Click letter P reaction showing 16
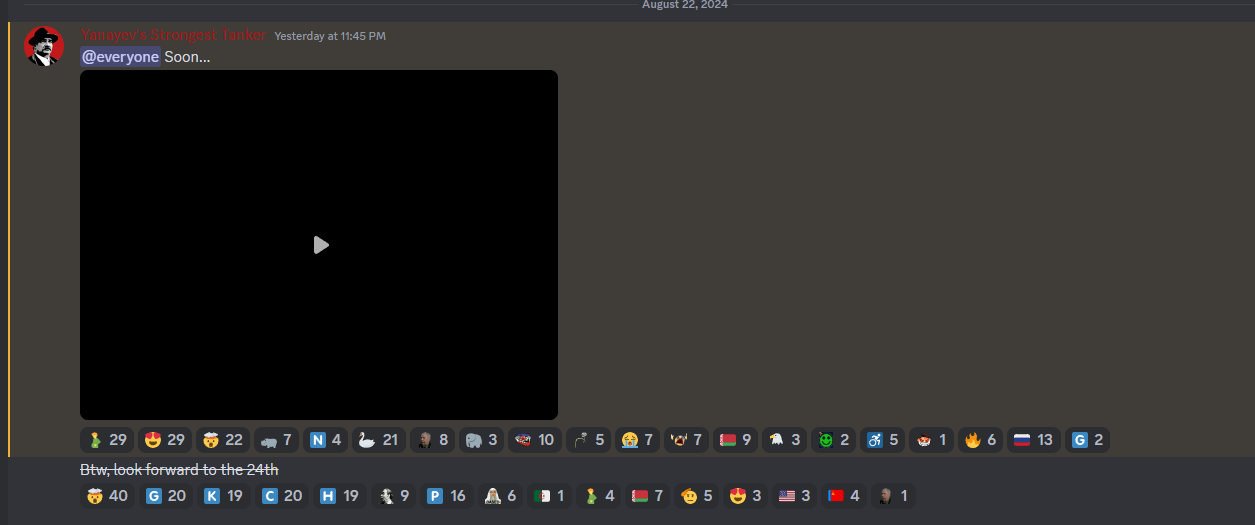The width and height of the screenshot is (1255, 525). click(446, 496)
